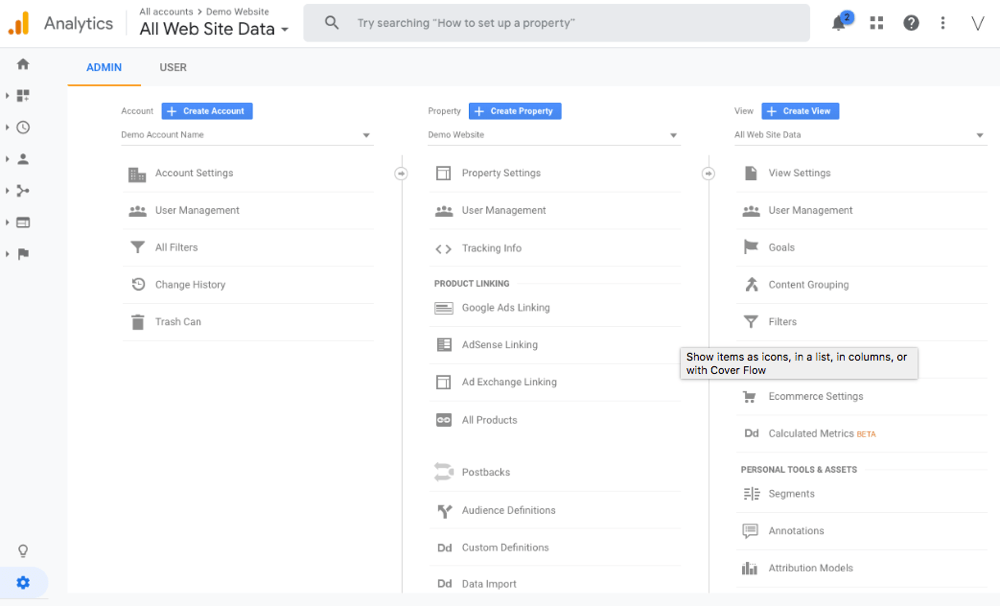
Task: Open notifications bell with badge
Action: 841,22
